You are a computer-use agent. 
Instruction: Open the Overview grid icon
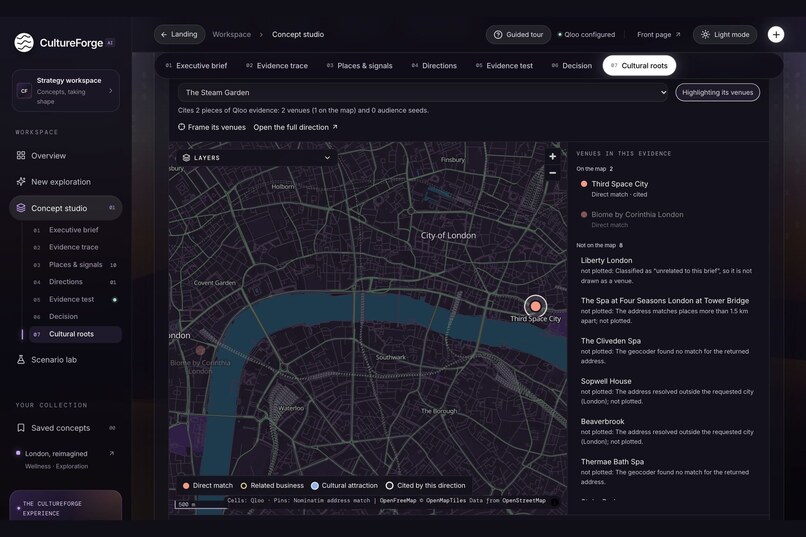tap(21, 155)
